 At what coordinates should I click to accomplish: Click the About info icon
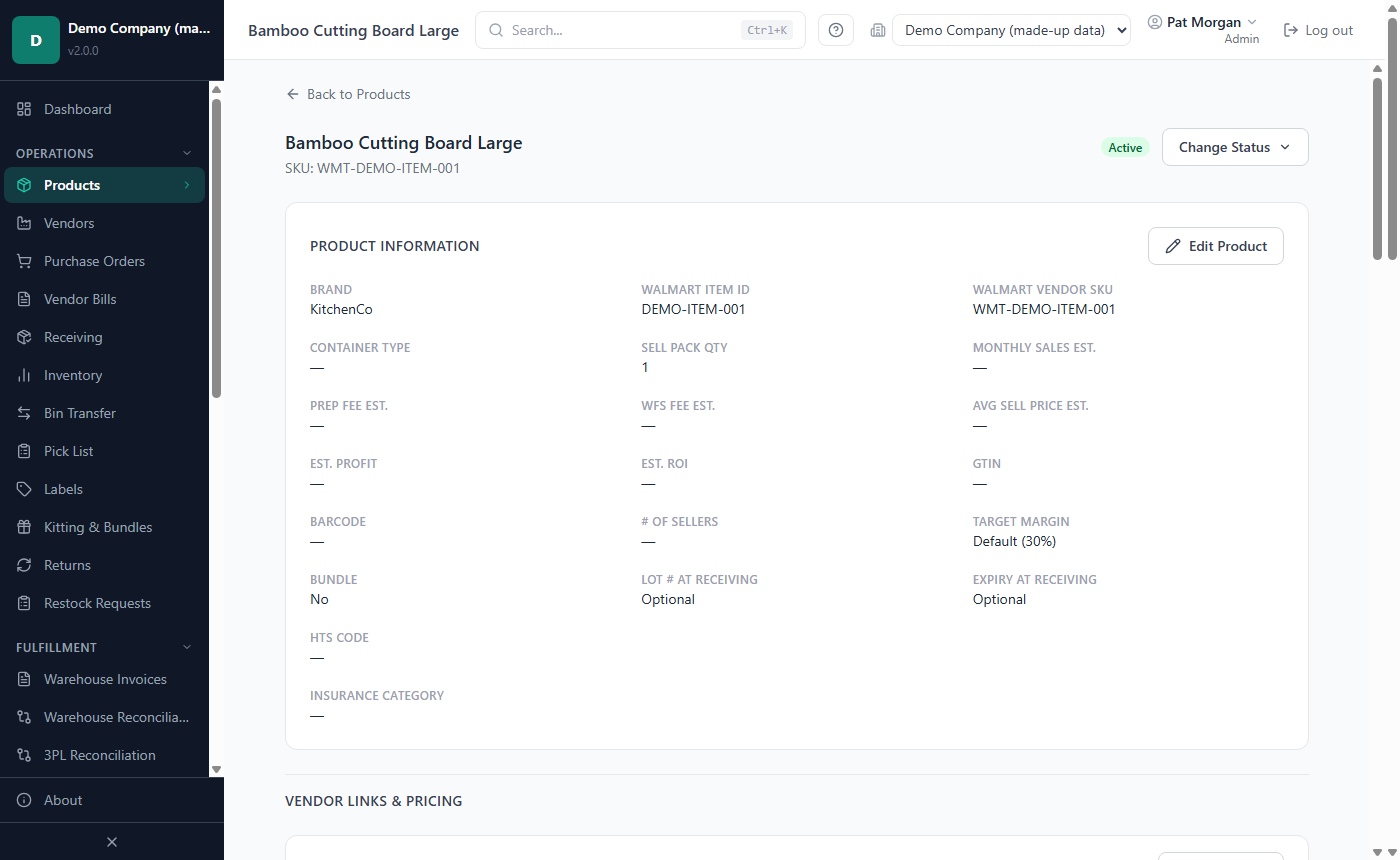pos(24,800)
